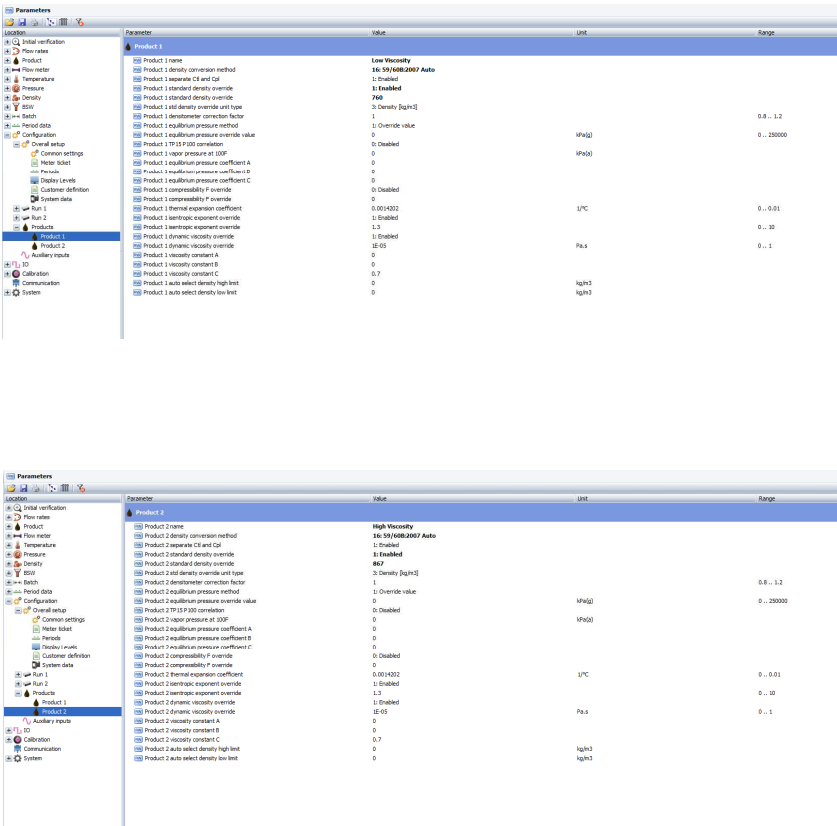This screenshot has height=826, width=837.
Task: Expand Run 2 node in Product 2 window
Action: (18, 684)
